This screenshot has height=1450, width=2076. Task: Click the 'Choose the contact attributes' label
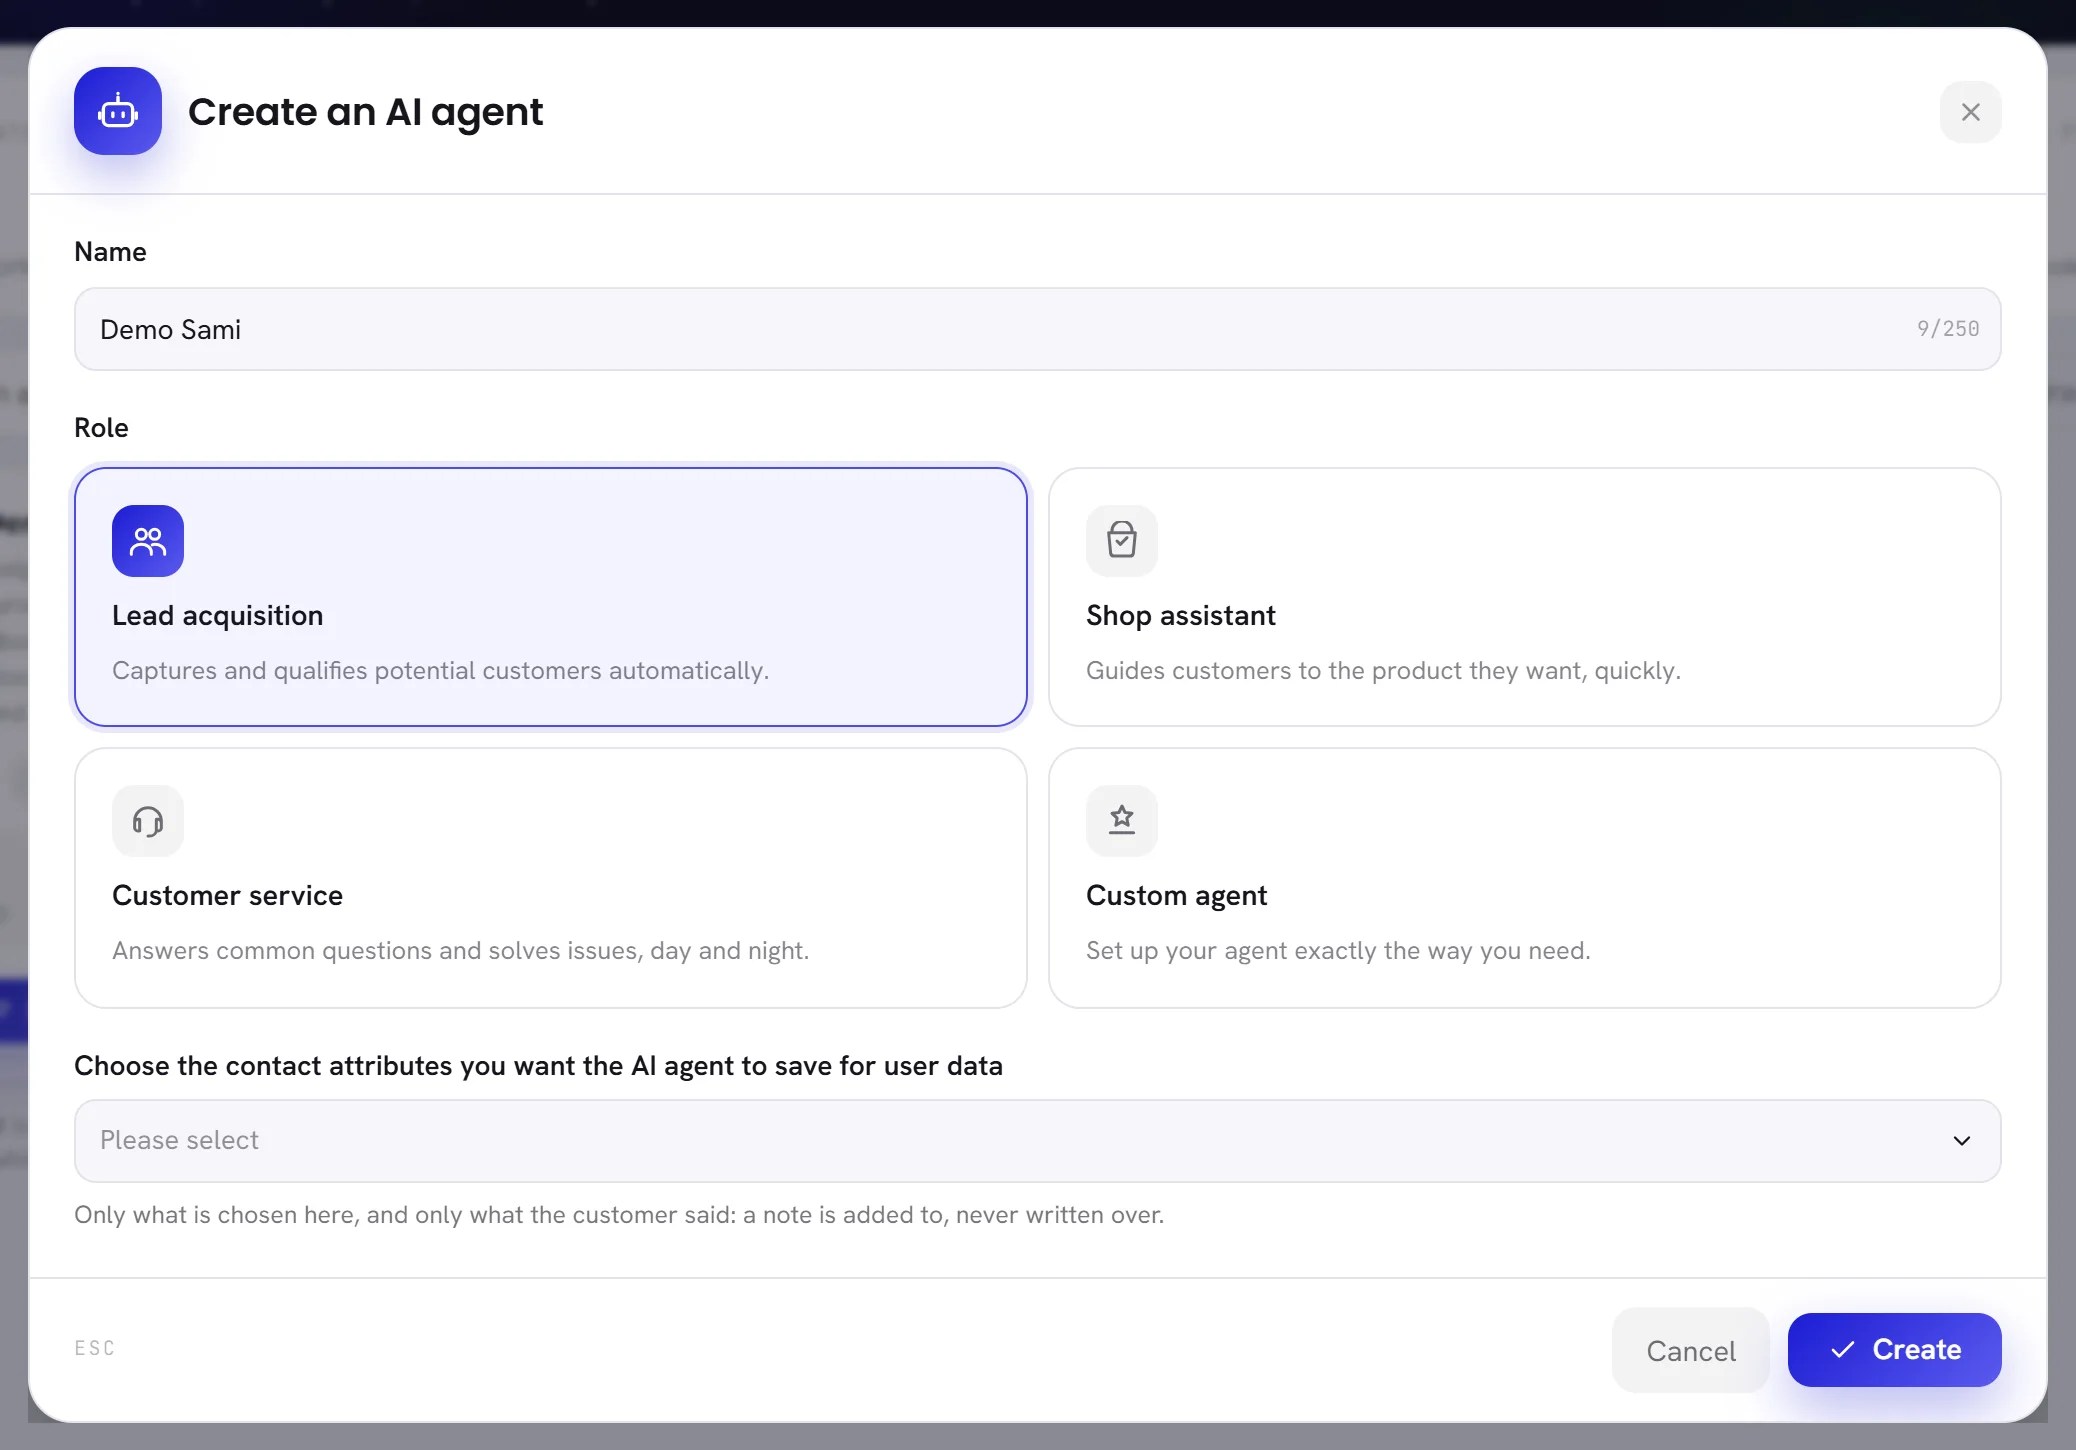[x=538, y=1066]
